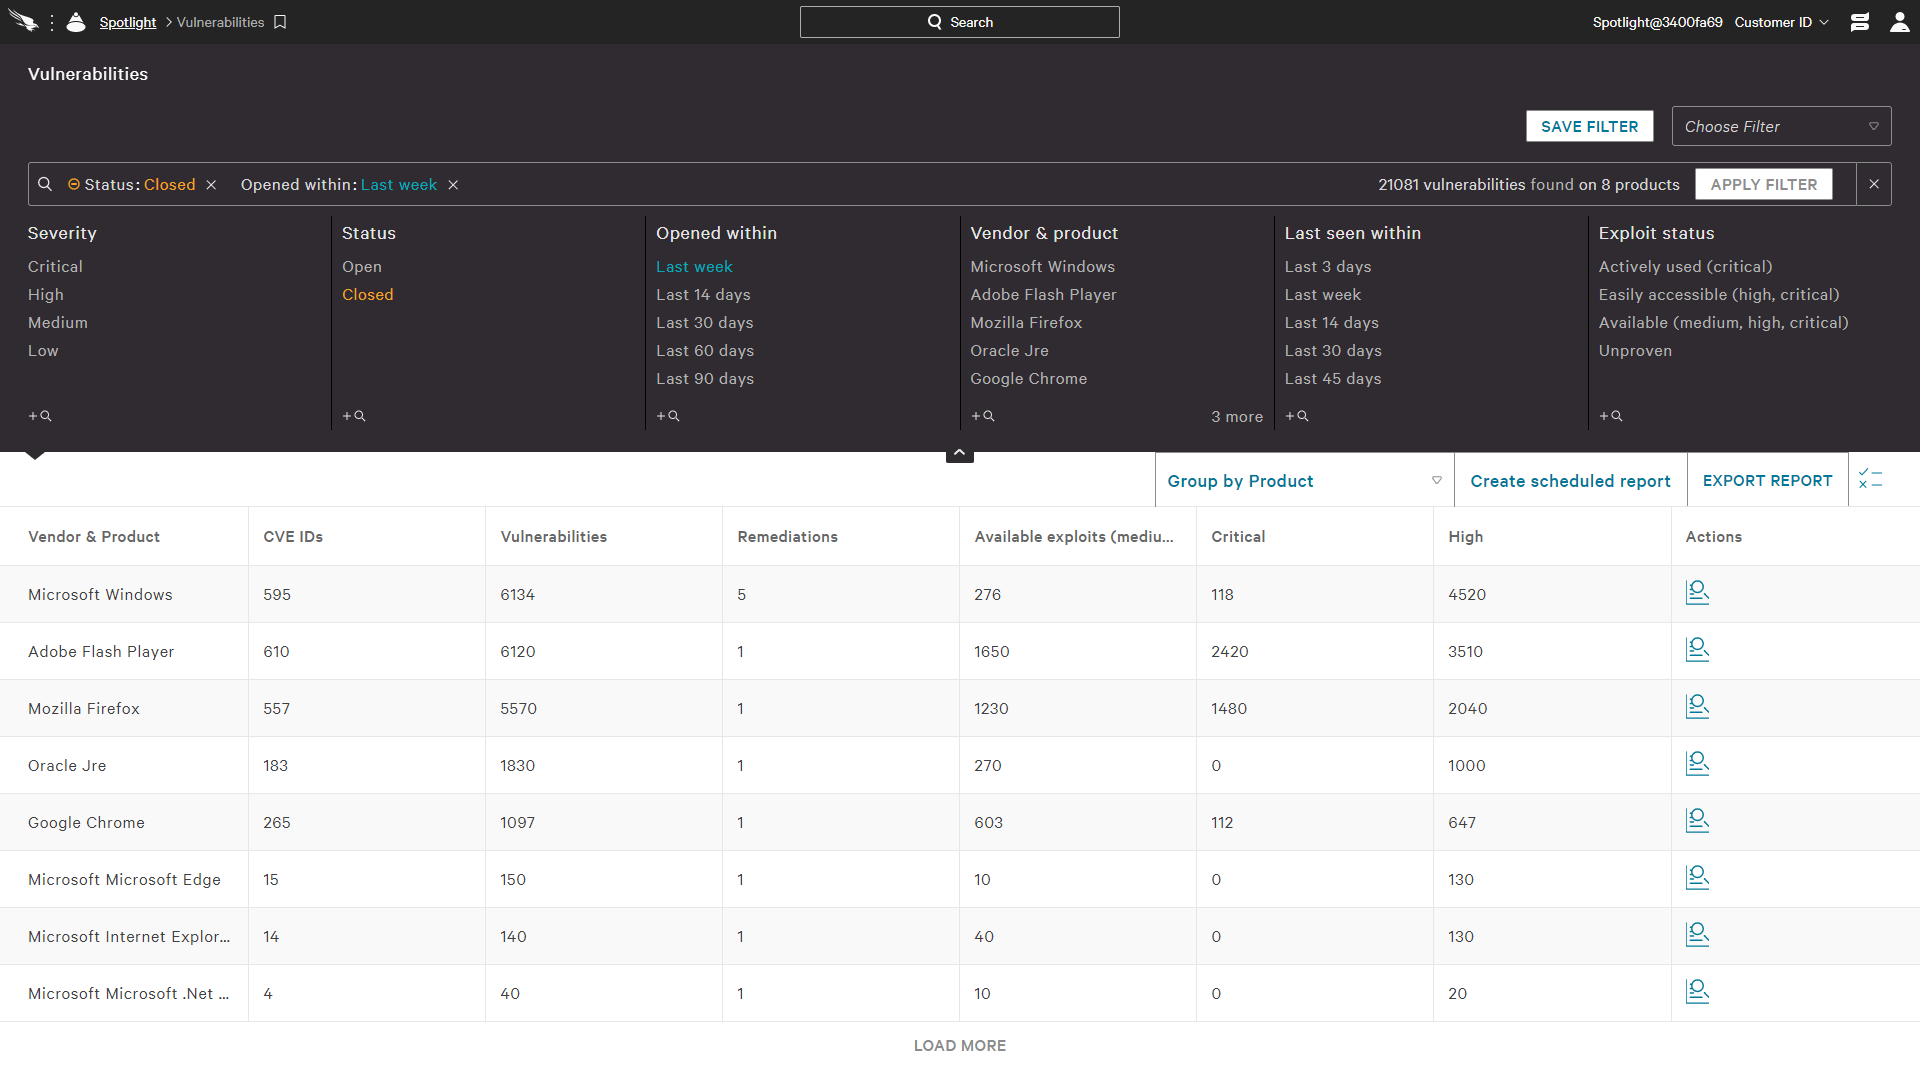Viewport: 1920px width, 1080px height.
Task: Collapse the filter panel with the chevron
Action: click(x=960, y=453)
